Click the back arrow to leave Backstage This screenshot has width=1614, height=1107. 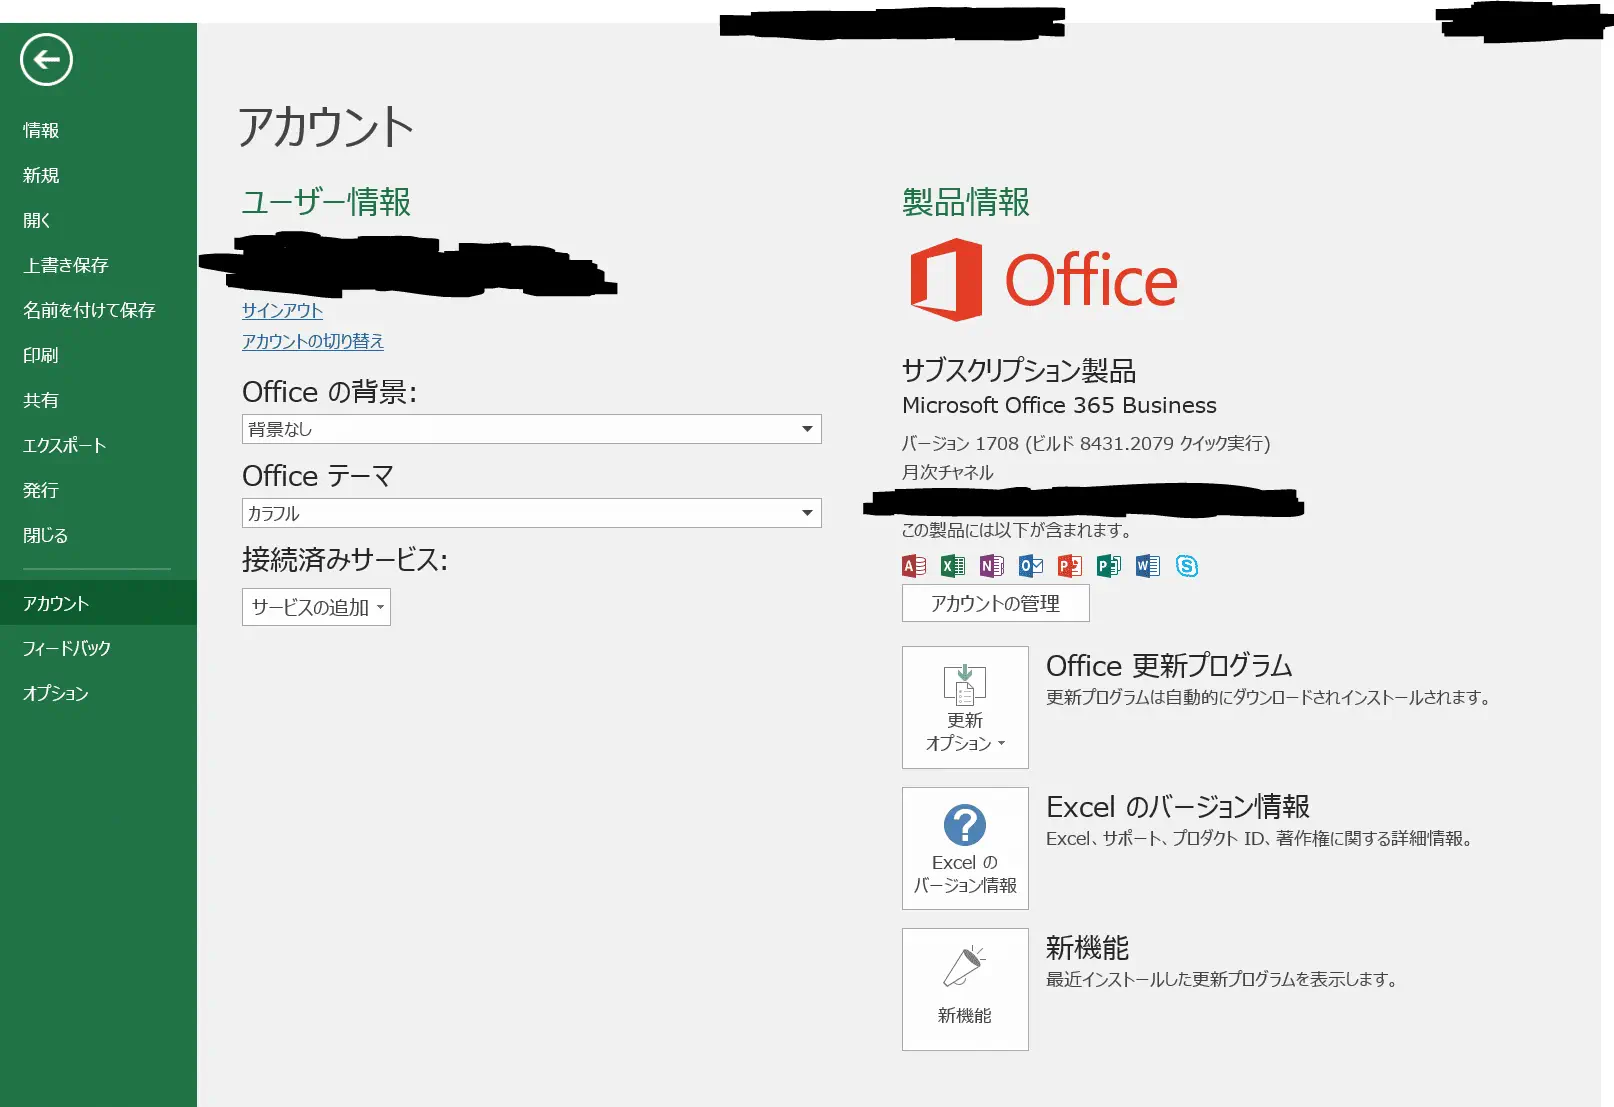(46, 60)
